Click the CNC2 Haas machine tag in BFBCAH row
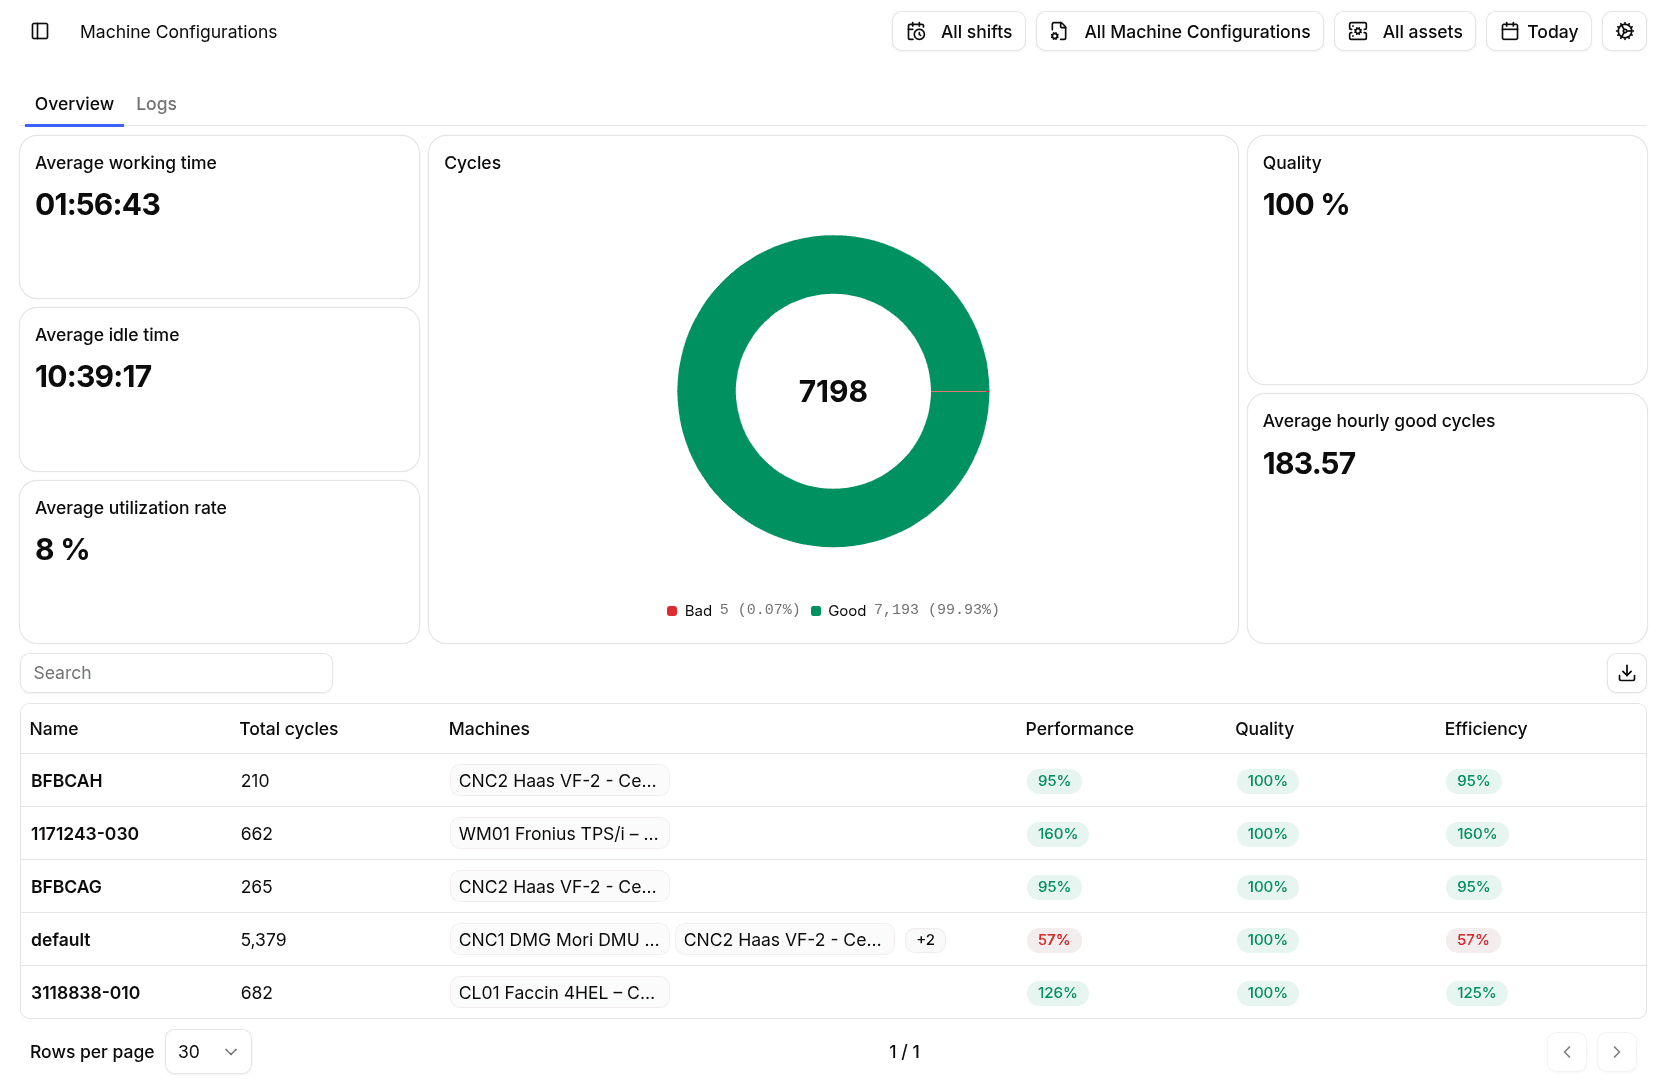 click(559, 781)
